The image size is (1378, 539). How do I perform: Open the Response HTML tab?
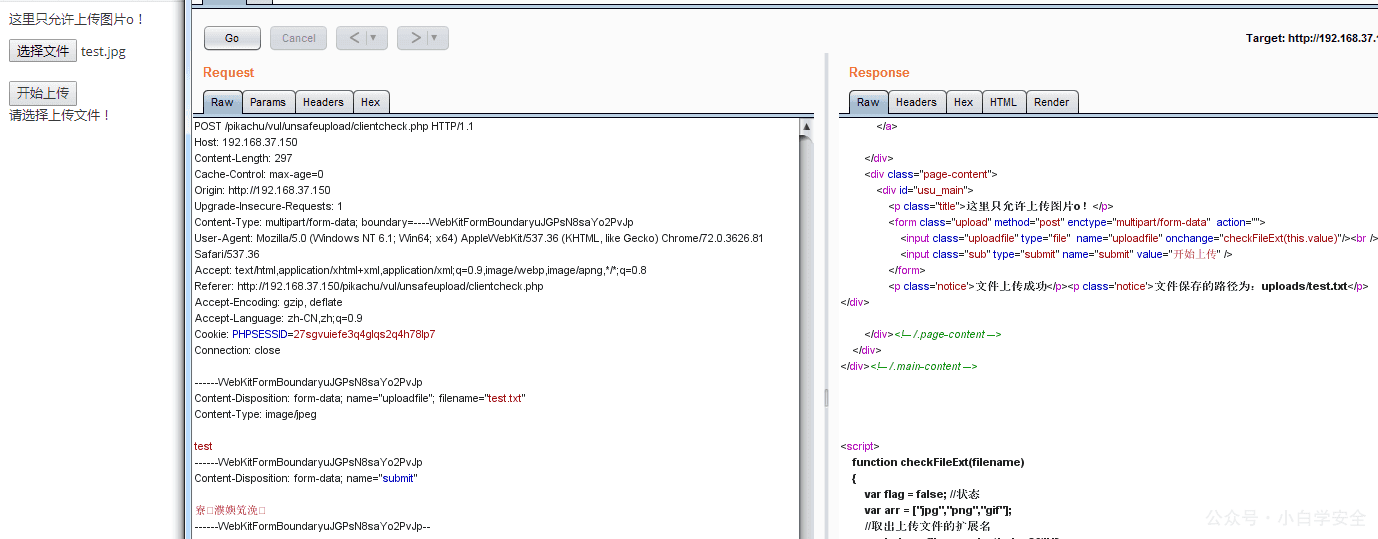click(1003, 102)
